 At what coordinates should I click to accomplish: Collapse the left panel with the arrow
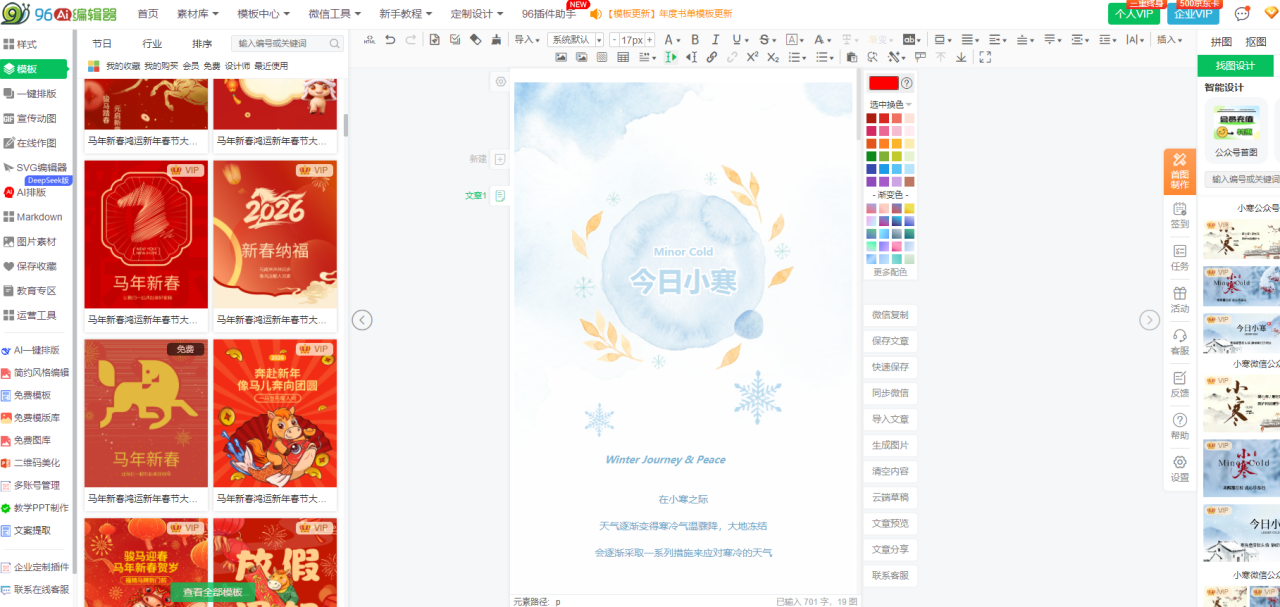362,320
